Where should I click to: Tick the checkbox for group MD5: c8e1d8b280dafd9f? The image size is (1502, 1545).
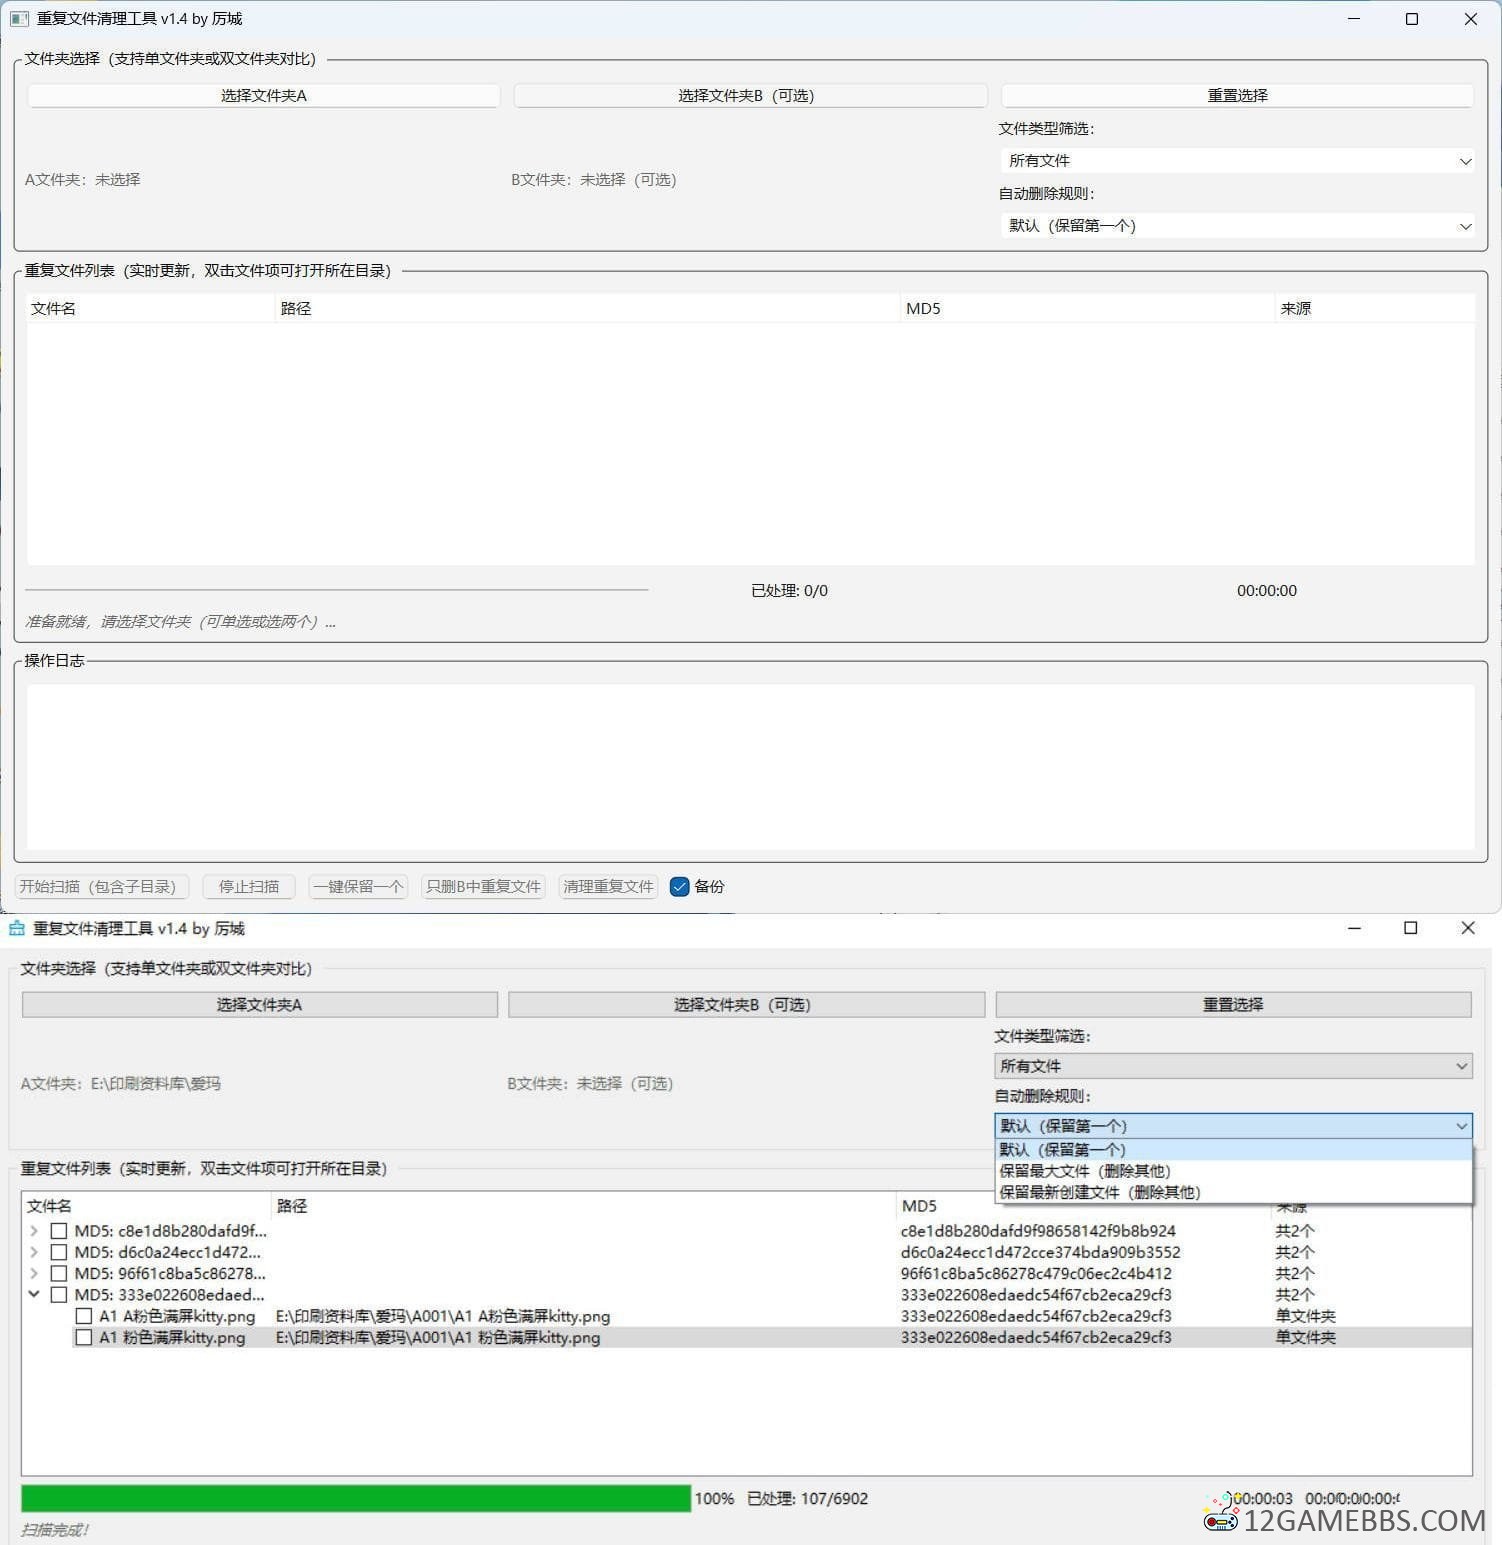(x=59, y=1231)
